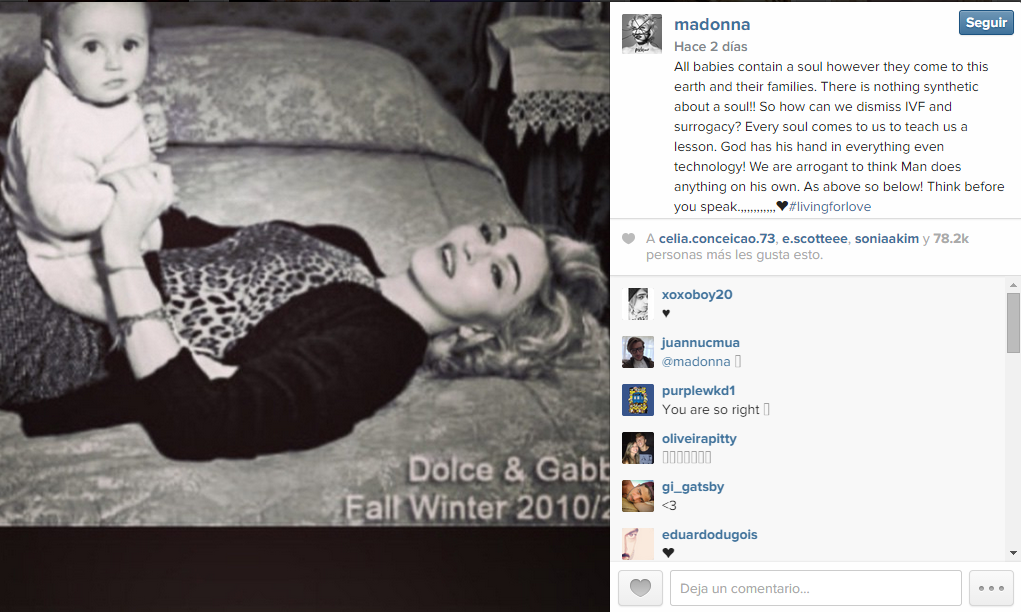Open the three-dots more options button
The height and width of the screenshot is (612, 1021).
pyautogui.click(x=991, y=588)
